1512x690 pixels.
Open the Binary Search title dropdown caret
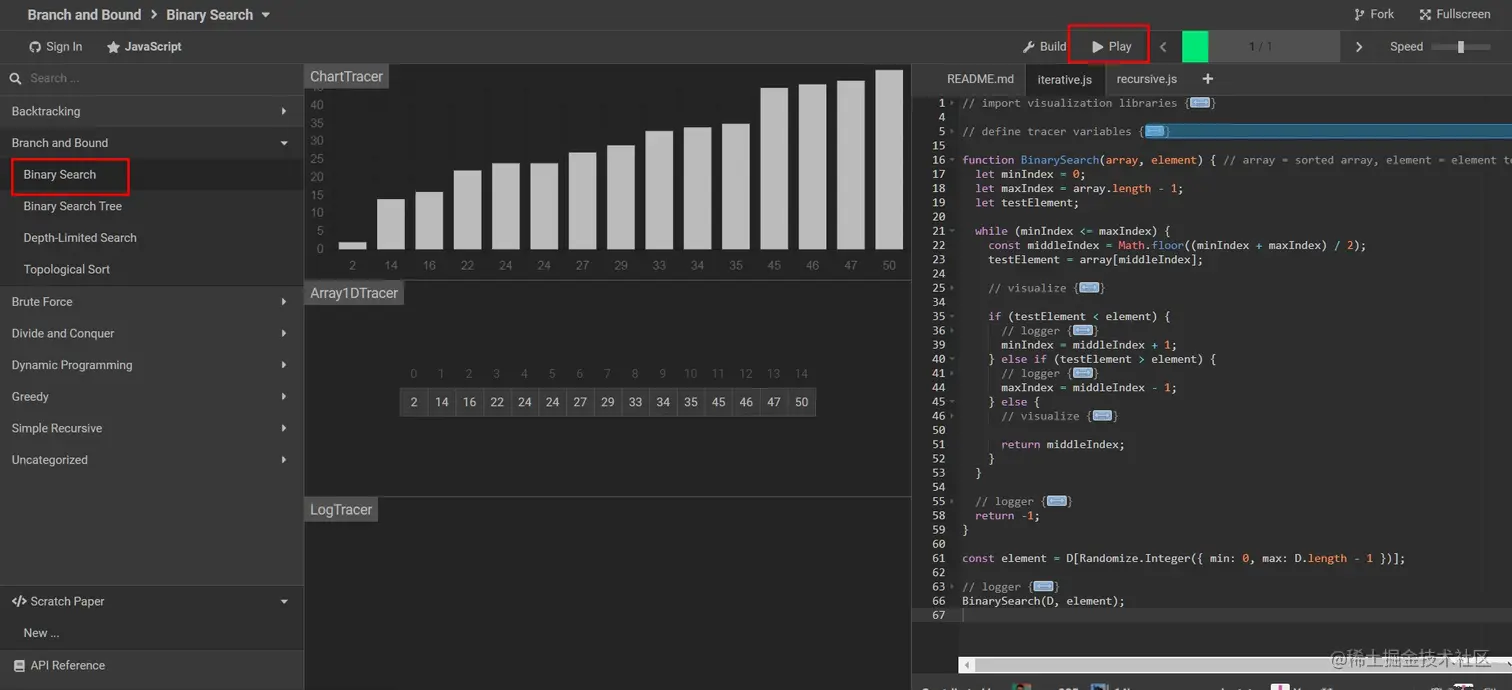click(265, 15)
